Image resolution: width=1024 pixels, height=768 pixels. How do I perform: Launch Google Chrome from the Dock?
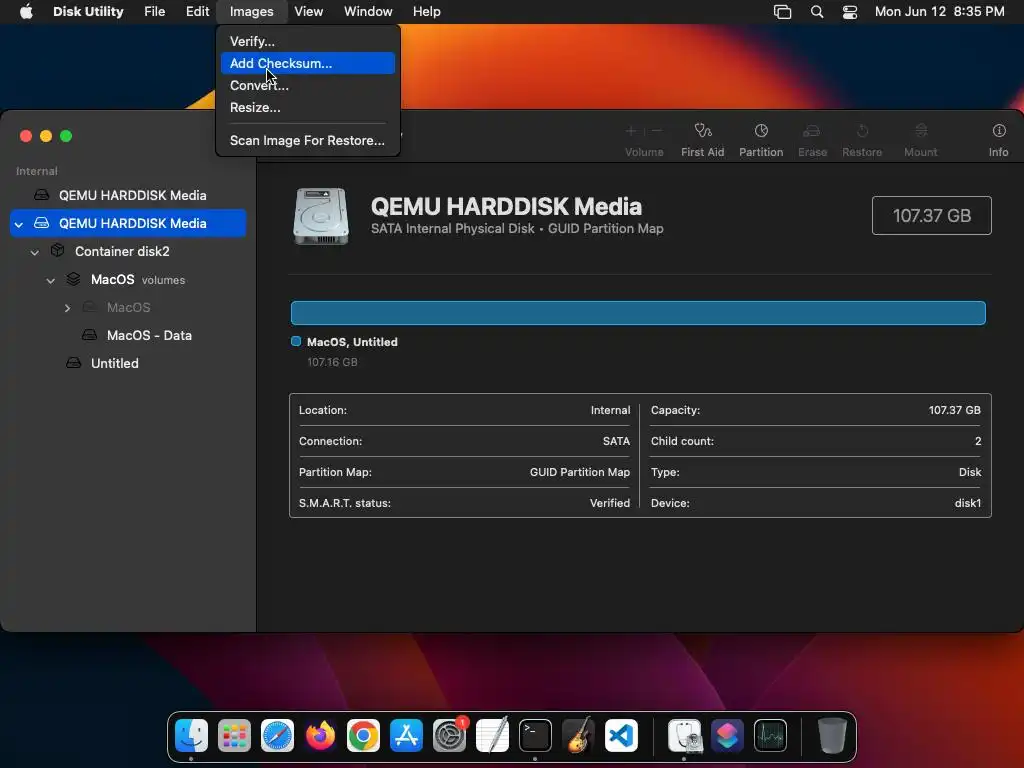[363, 735]
